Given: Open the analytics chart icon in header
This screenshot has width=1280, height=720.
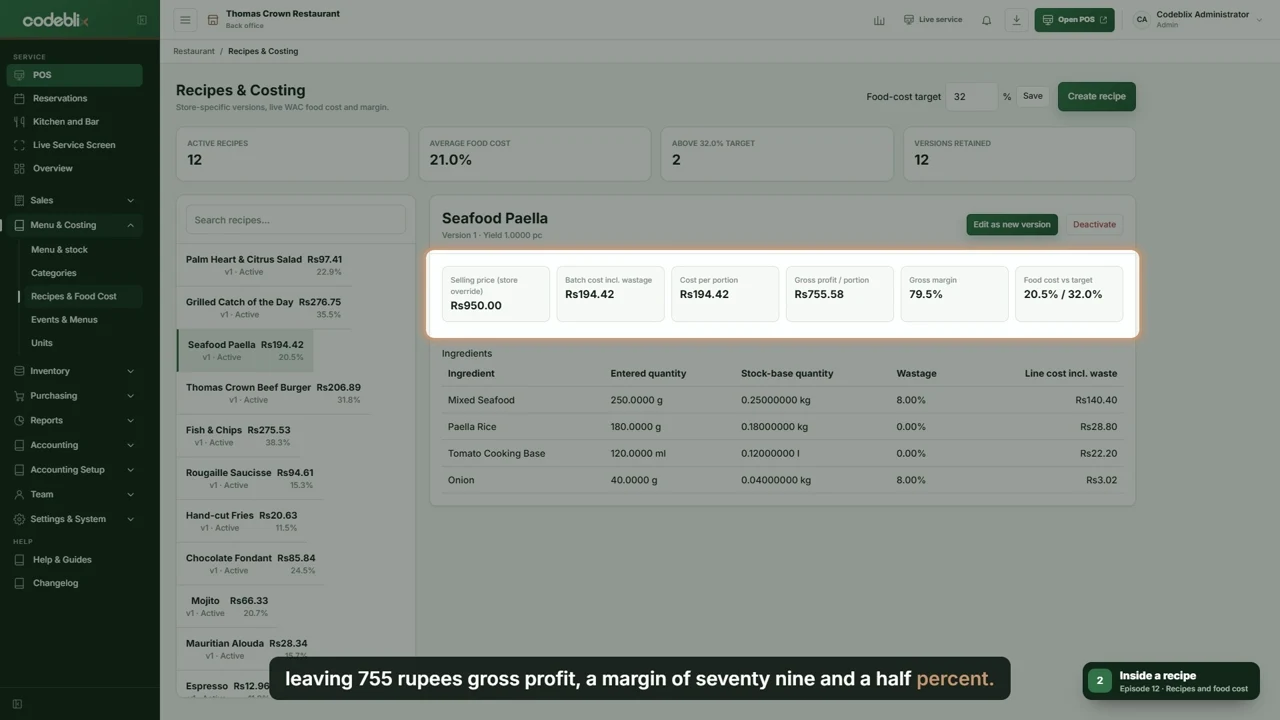Looking at the screenshot, I should click(879, 20).
